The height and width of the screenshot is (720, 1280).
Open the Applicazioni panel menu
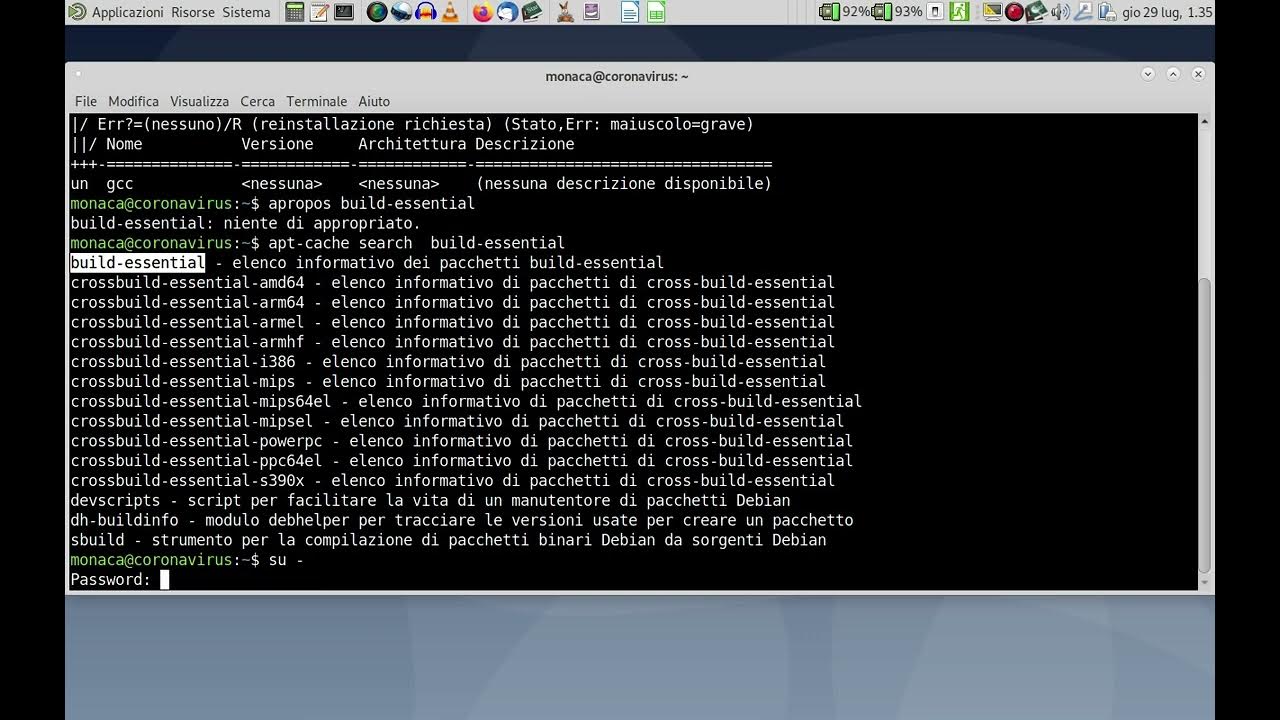(127, 12)
